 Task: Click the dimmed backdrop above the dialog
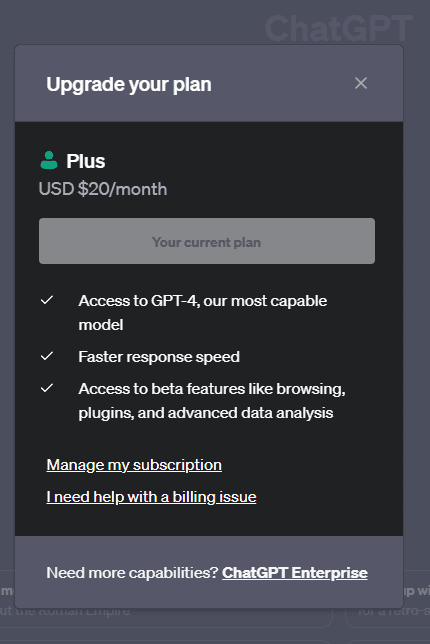point(131,21)
